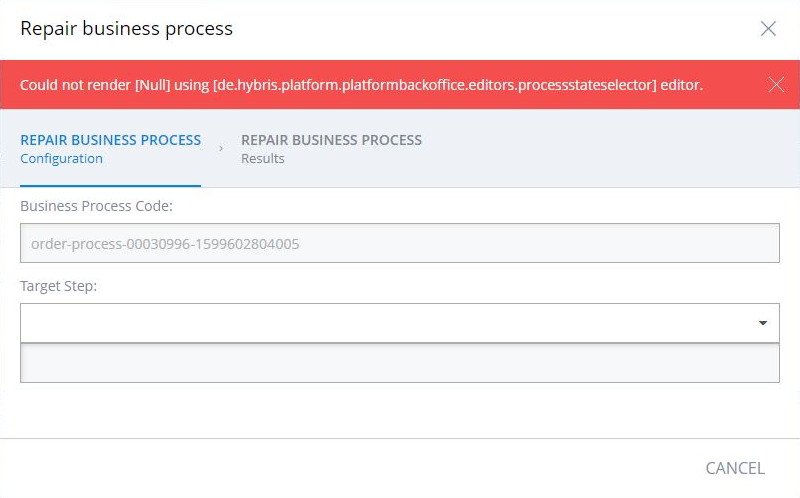Click the grey 'Results' subtitle text
Screen dimensions: 800x498
point(263,159)
